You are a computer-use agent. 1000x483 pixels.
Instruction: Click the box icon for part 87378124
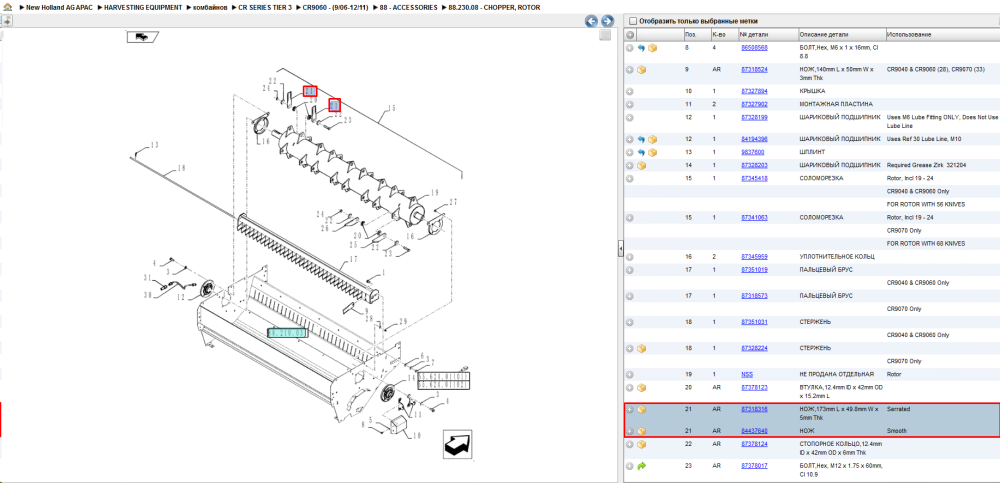pyautogui.click(x=642, y=444)
